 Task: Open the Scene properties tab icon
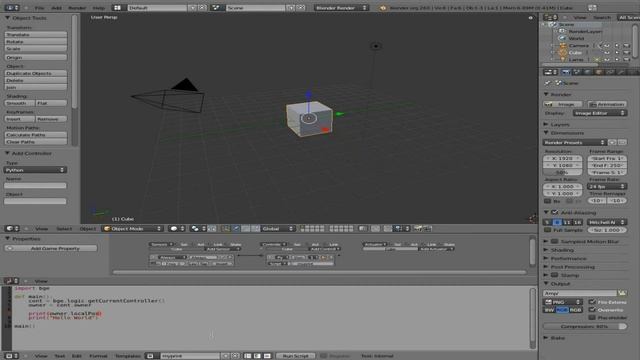pyautogui.click(x=577, y=72)
